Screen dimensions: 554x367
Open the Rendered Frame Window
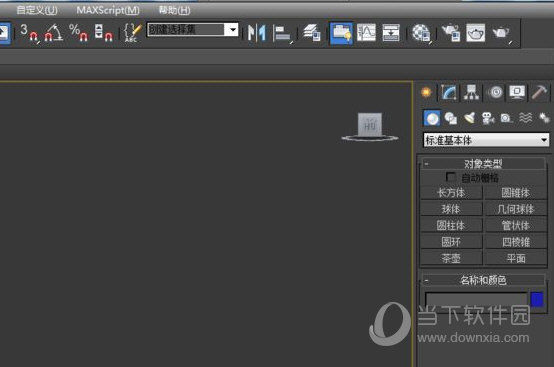pyautogui.click(x=476, y=33)
